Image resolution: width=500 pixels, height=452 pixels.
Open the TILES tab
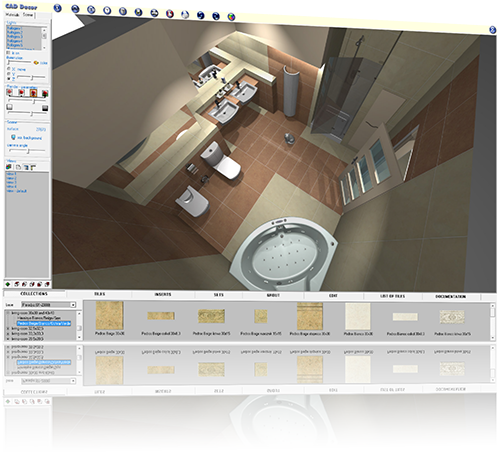tap(100, 294)
